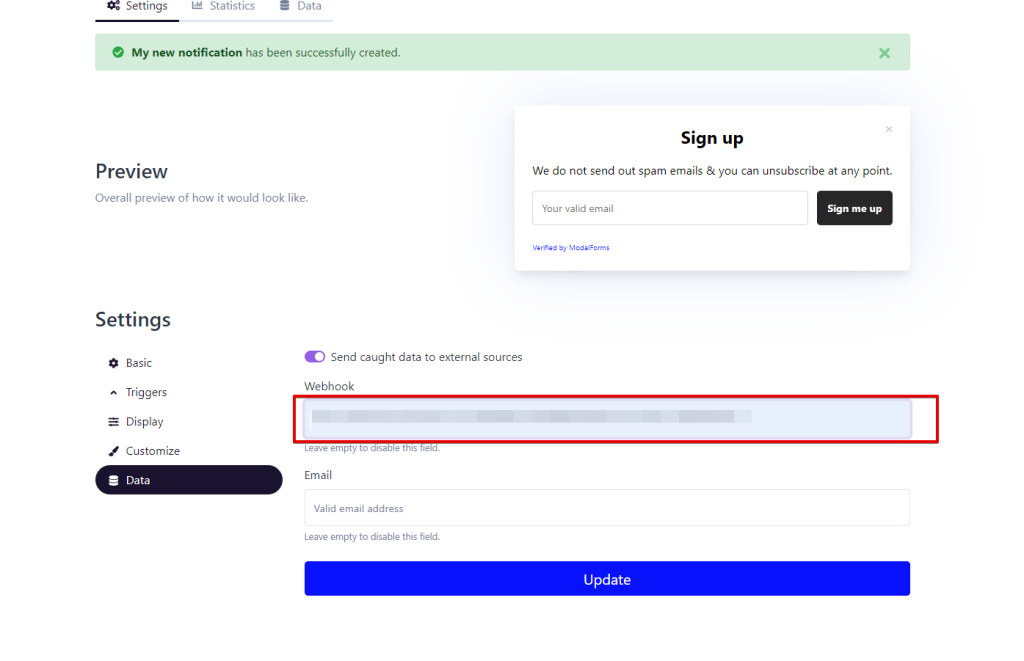Image resolution: width=1024 pixels, height=661 pixels.
Task: Open the 'Verified by ModalForms' link
Action: point(571,248)
